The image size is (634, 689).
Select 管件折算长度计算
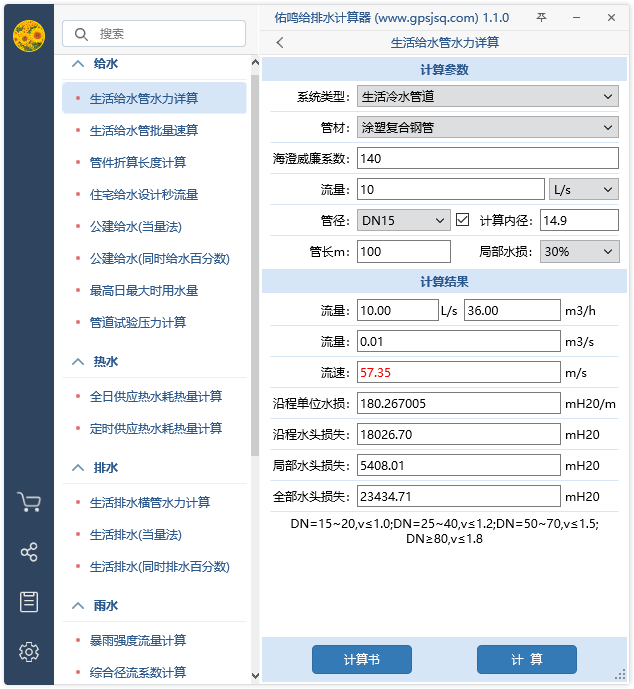[138, 162]
